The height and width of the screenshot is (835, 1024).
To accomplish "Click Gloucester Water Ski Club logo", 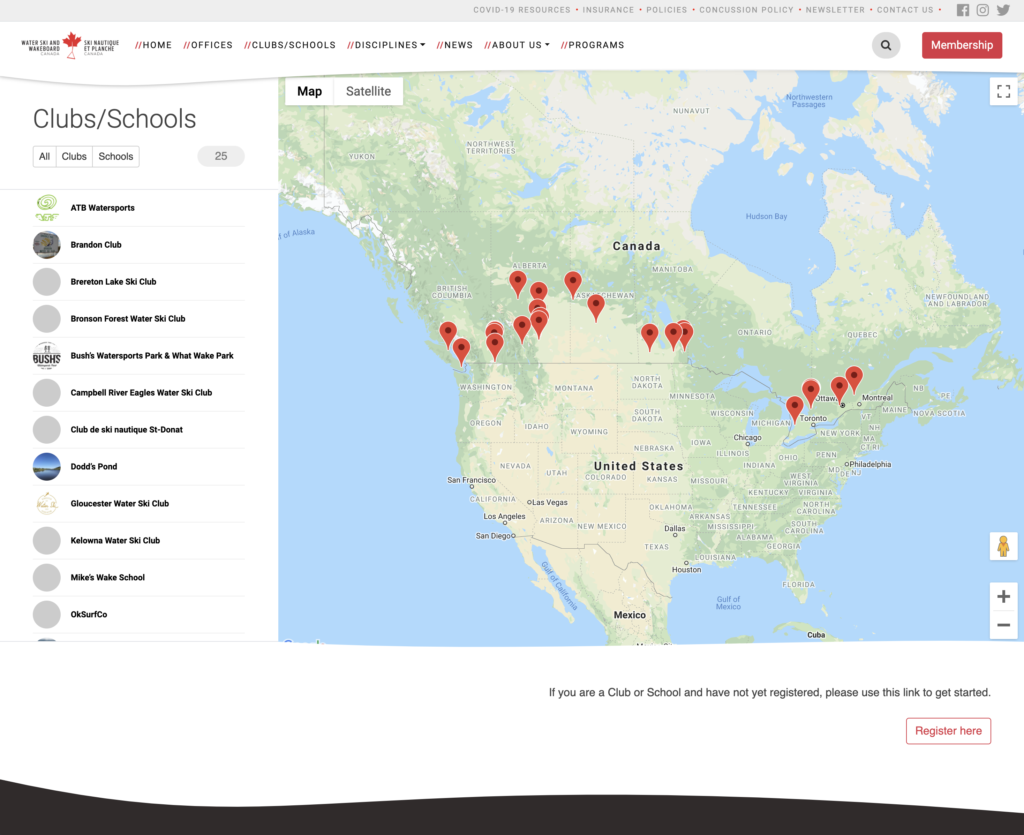I will point(47,503).
